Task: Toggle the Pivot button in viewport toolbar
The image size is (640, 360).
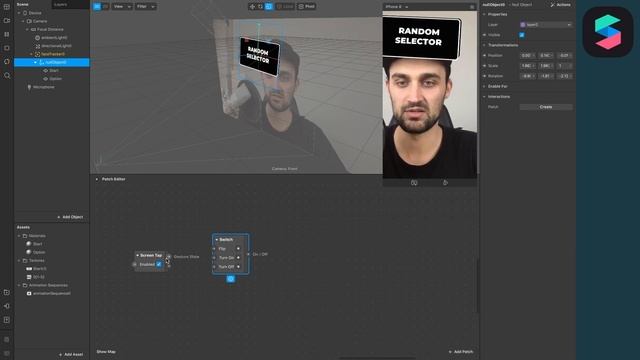Action: click(307, 7)
